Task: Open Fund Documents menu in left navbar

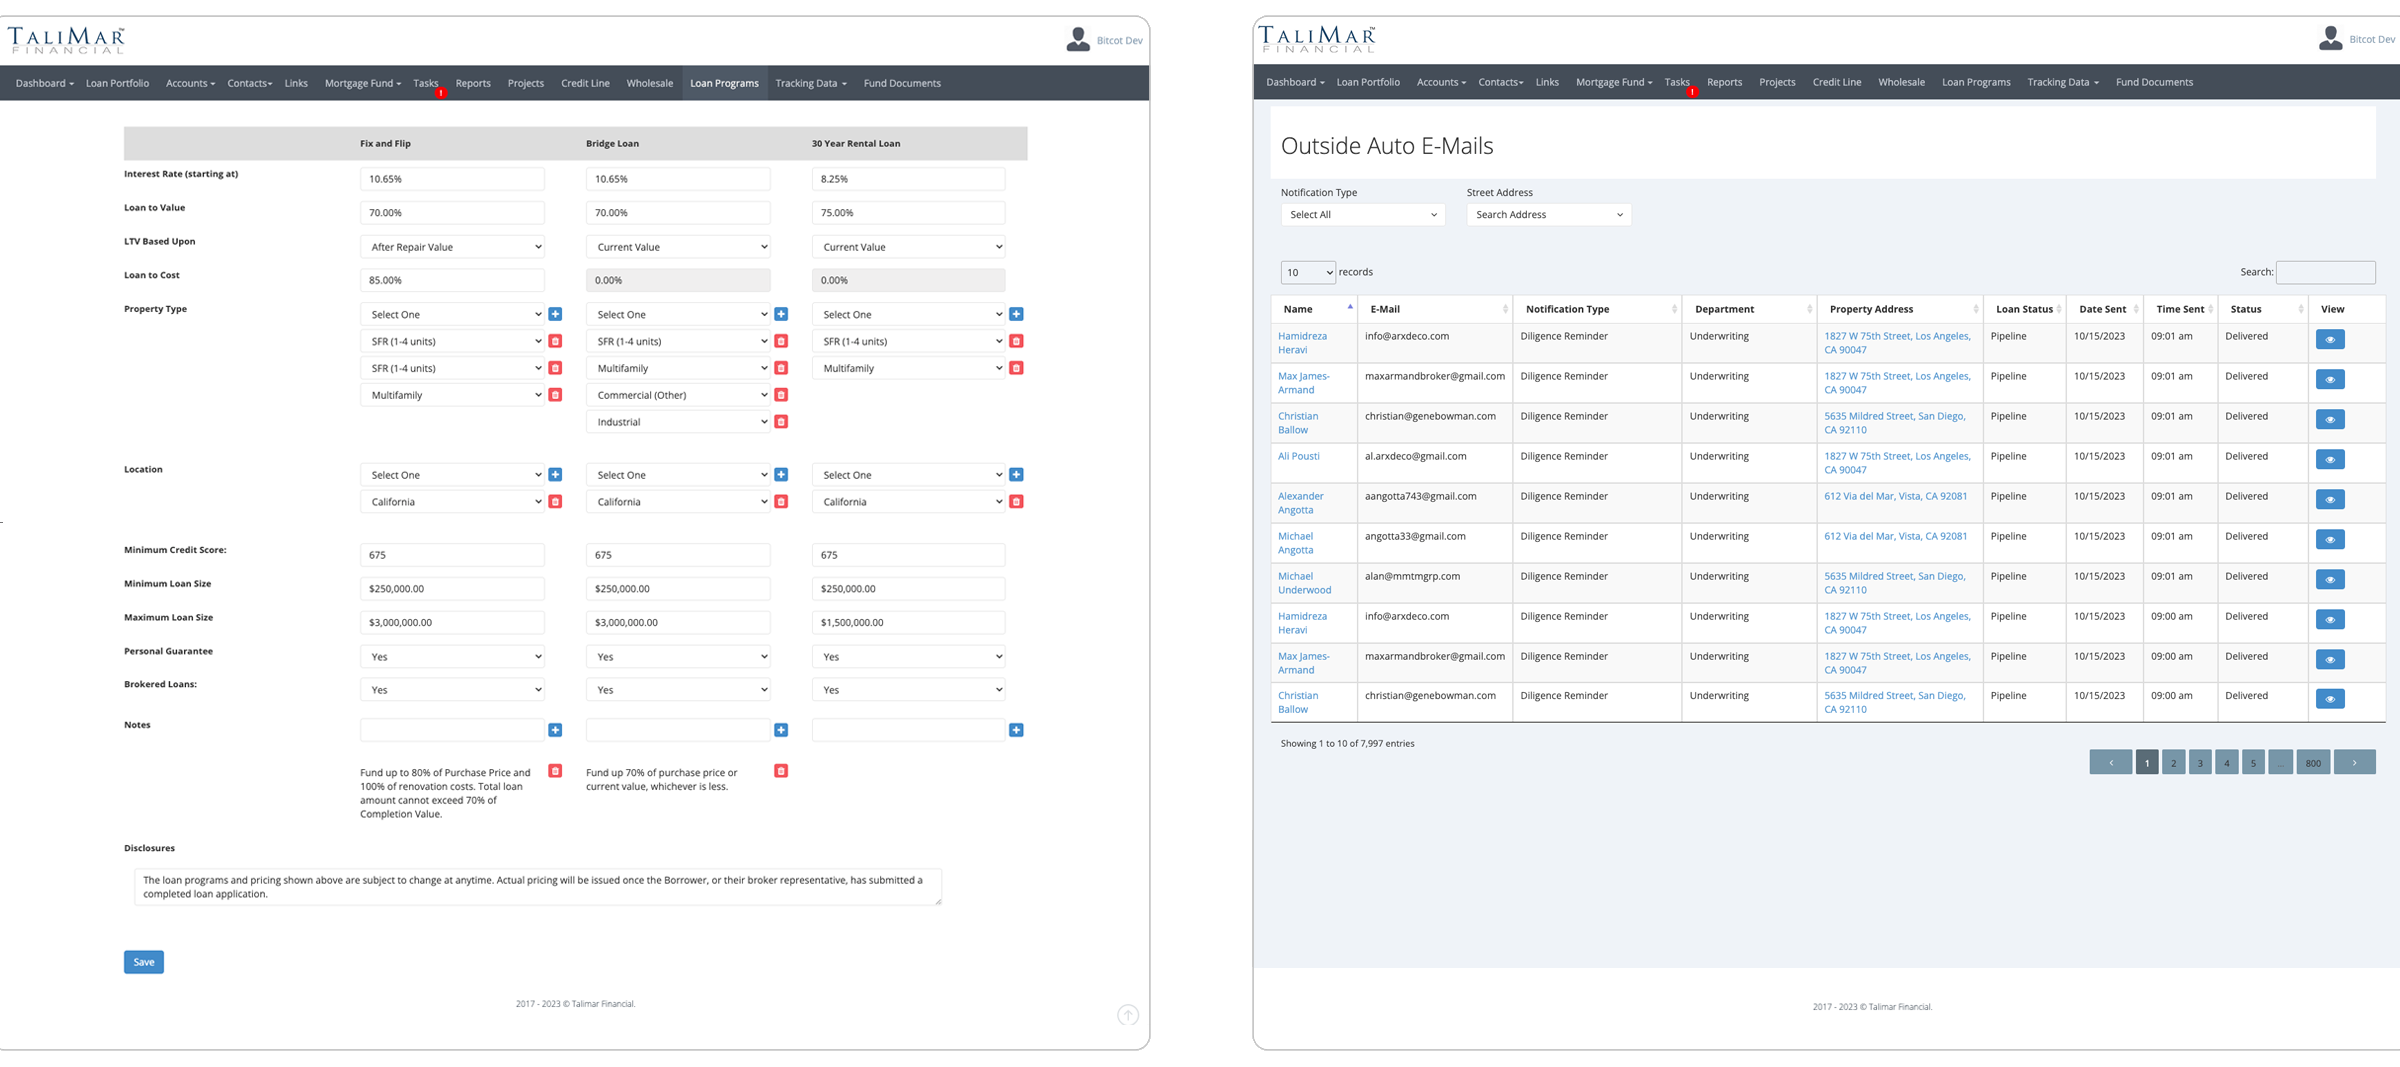Action: [x=901, y=83]
